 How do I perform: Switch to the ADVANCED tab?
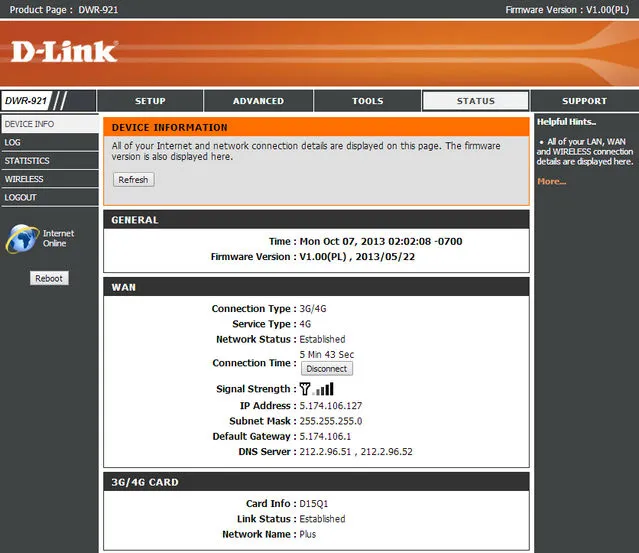pos(258,101)
